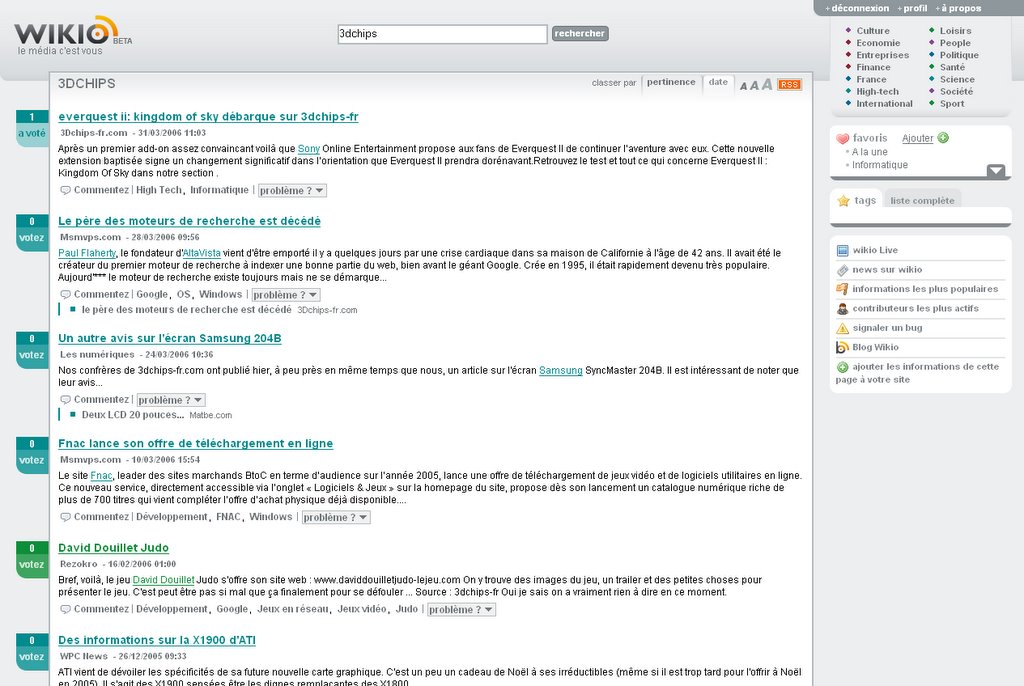Screen dimensions: 1024x686
Task: Click the news sur wikio icon
Action: (842, 270)
